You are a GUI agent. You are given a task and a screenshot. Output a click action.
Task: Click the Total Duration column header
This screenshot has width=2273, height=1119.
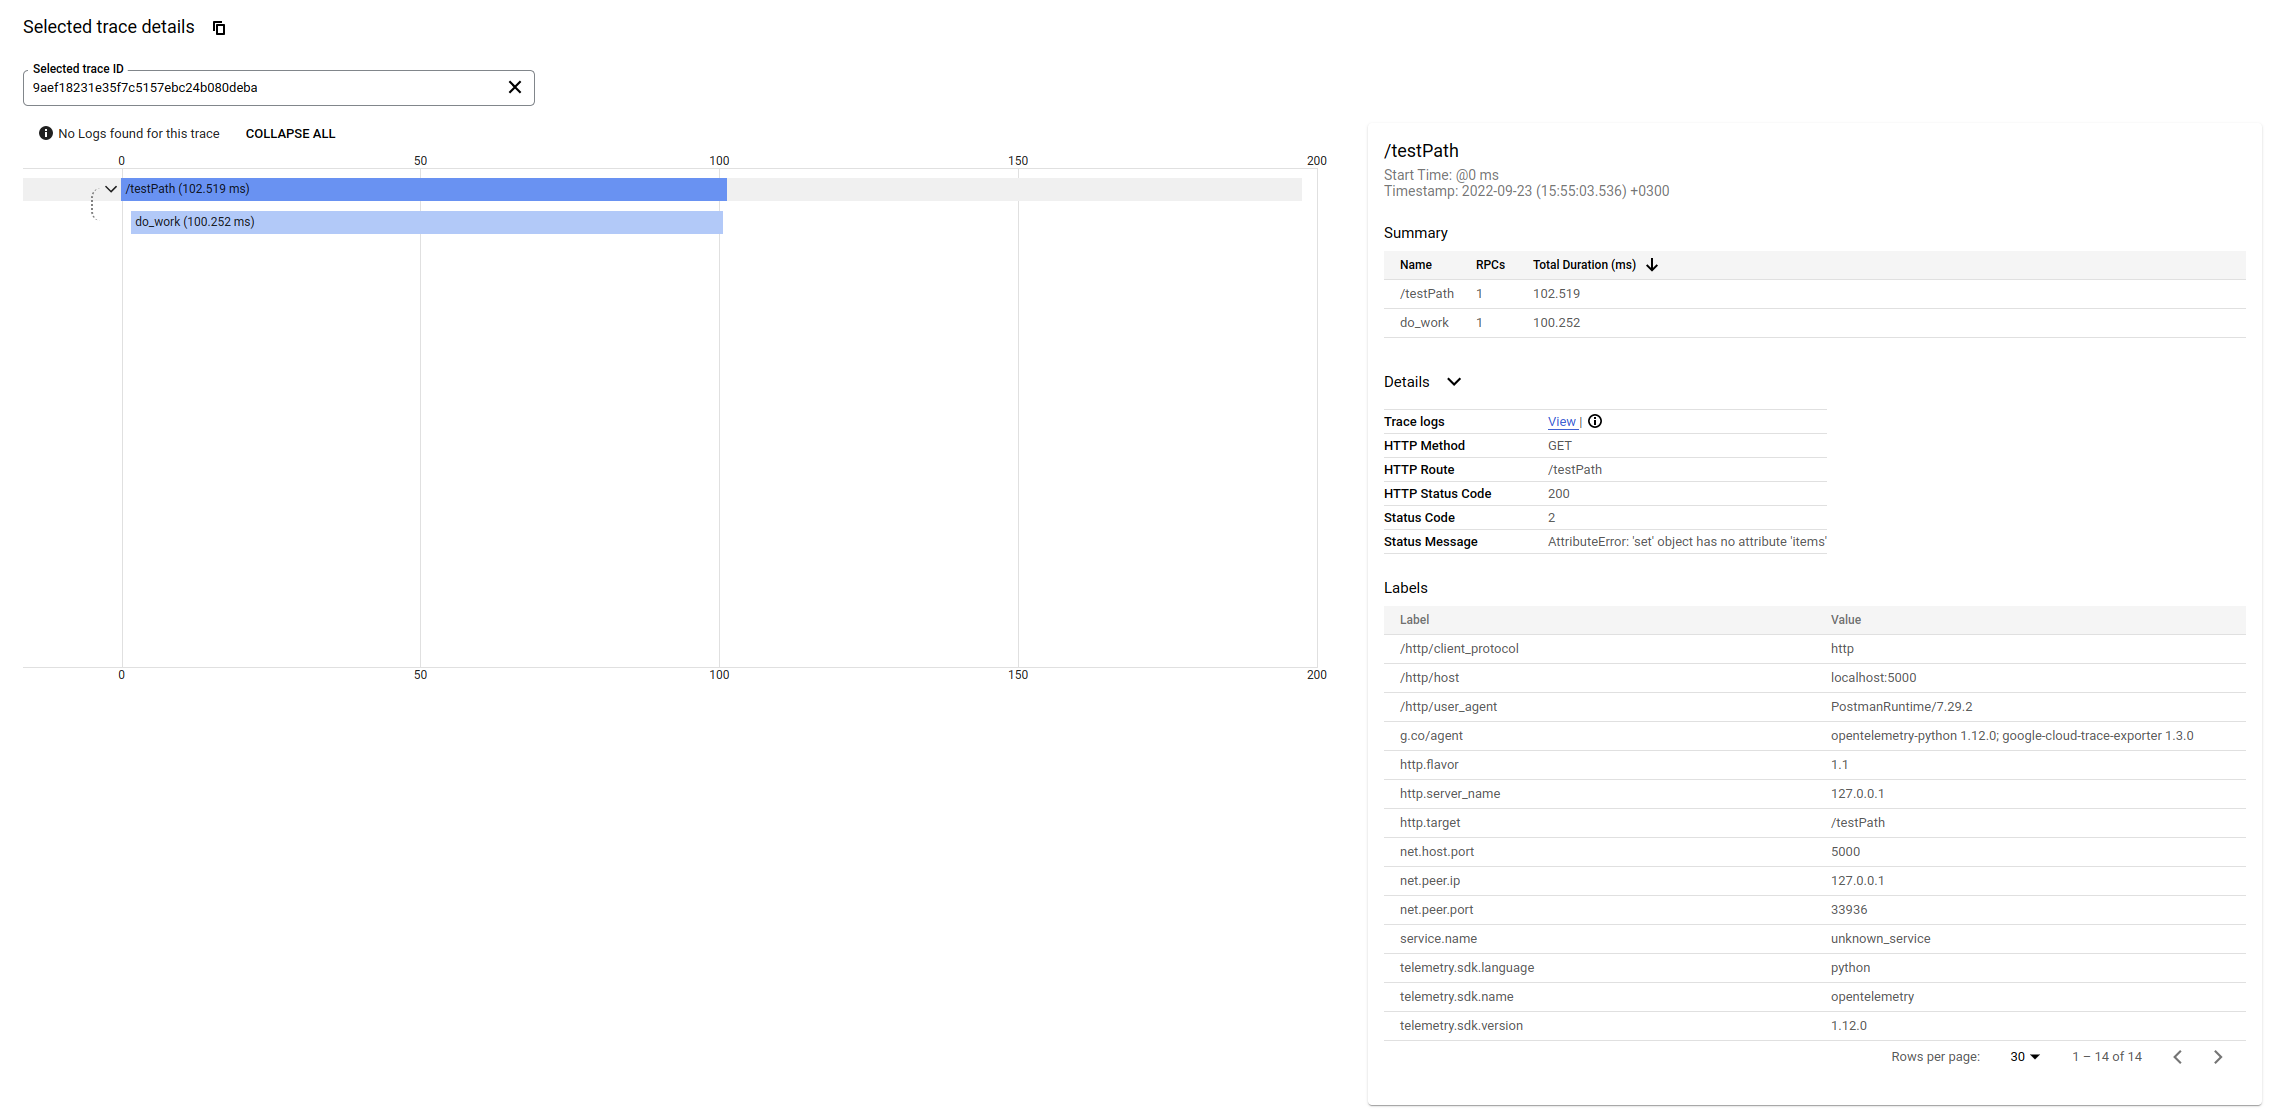point(1583,264)
